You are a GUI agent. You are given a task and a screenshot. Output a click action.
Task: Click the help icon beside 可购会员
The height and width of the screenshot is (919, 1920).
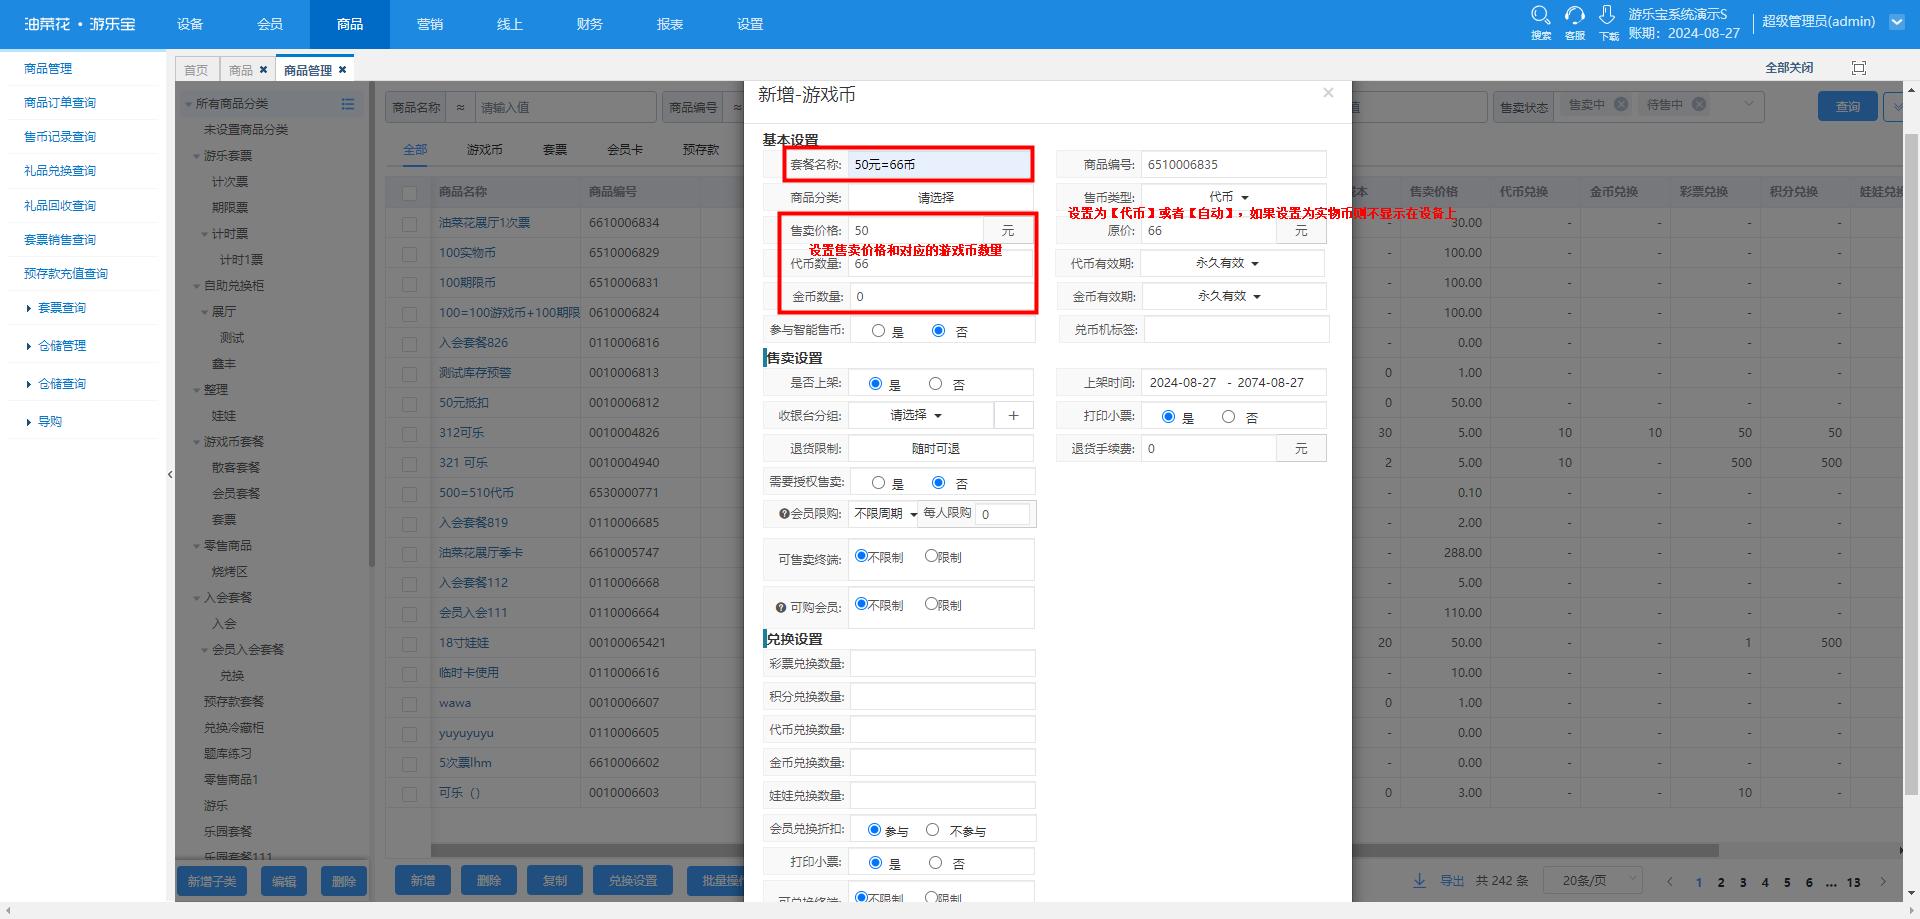coord(781,608)
